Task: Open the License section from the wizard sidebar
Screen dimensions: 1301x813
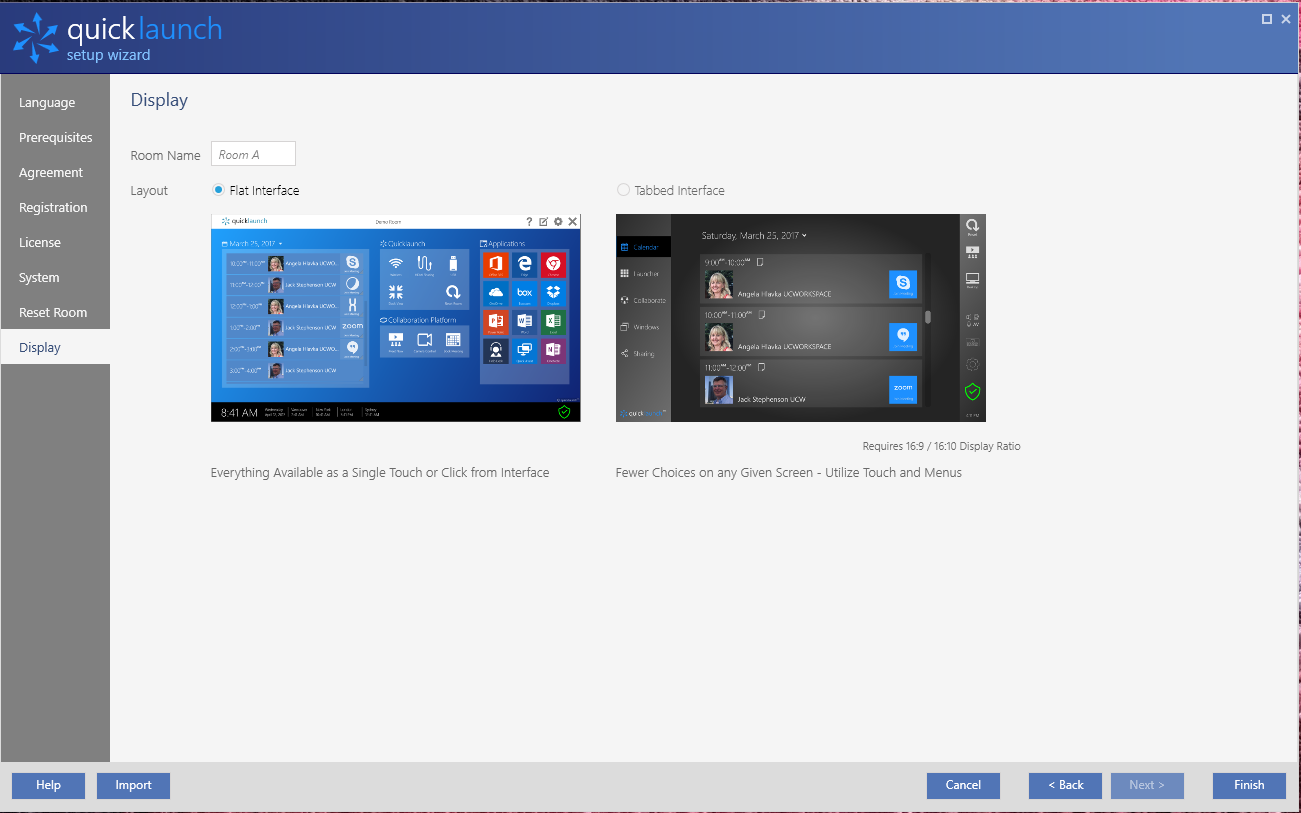Action: tap(40, 242)
